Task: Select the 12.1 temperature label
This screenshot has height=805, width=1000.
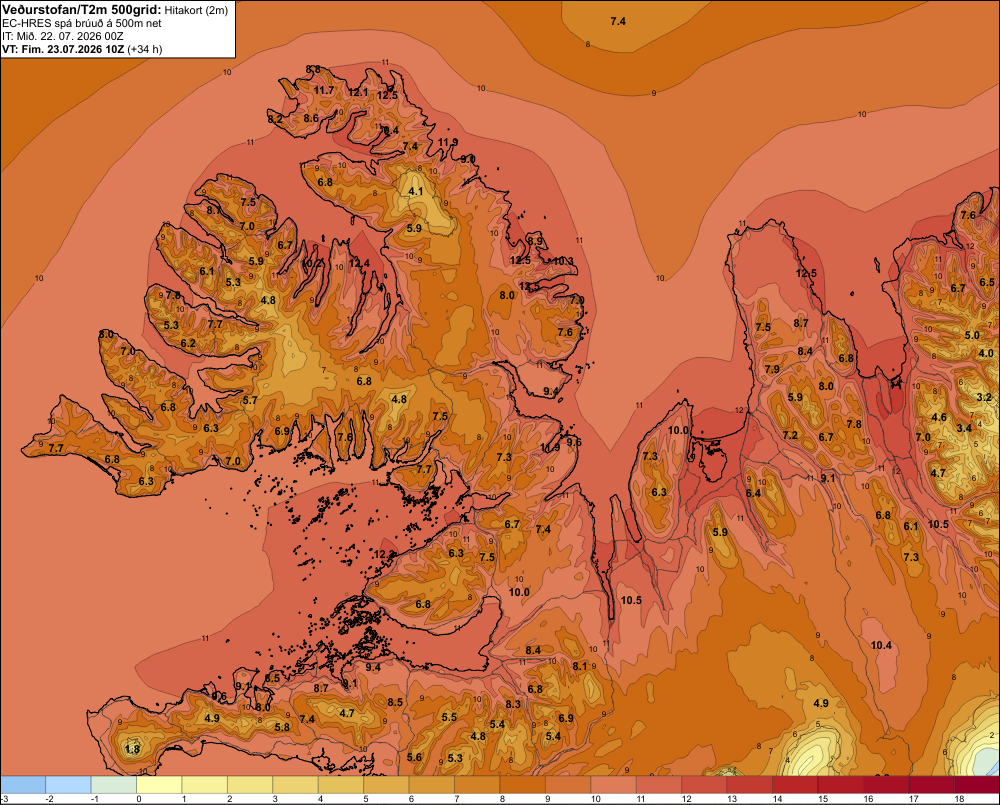Action: 358,92
